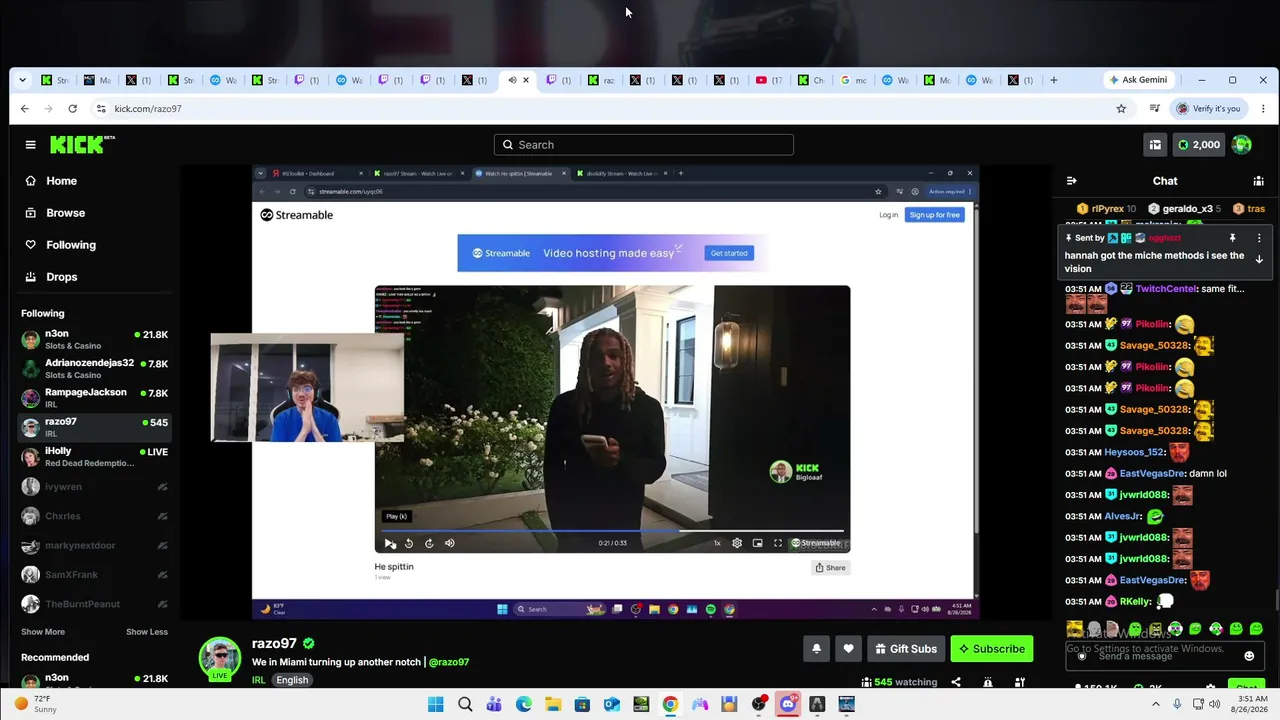1280x720 pixels.
Task: Click Log in on Streamable page
Action: pos(888,215)
